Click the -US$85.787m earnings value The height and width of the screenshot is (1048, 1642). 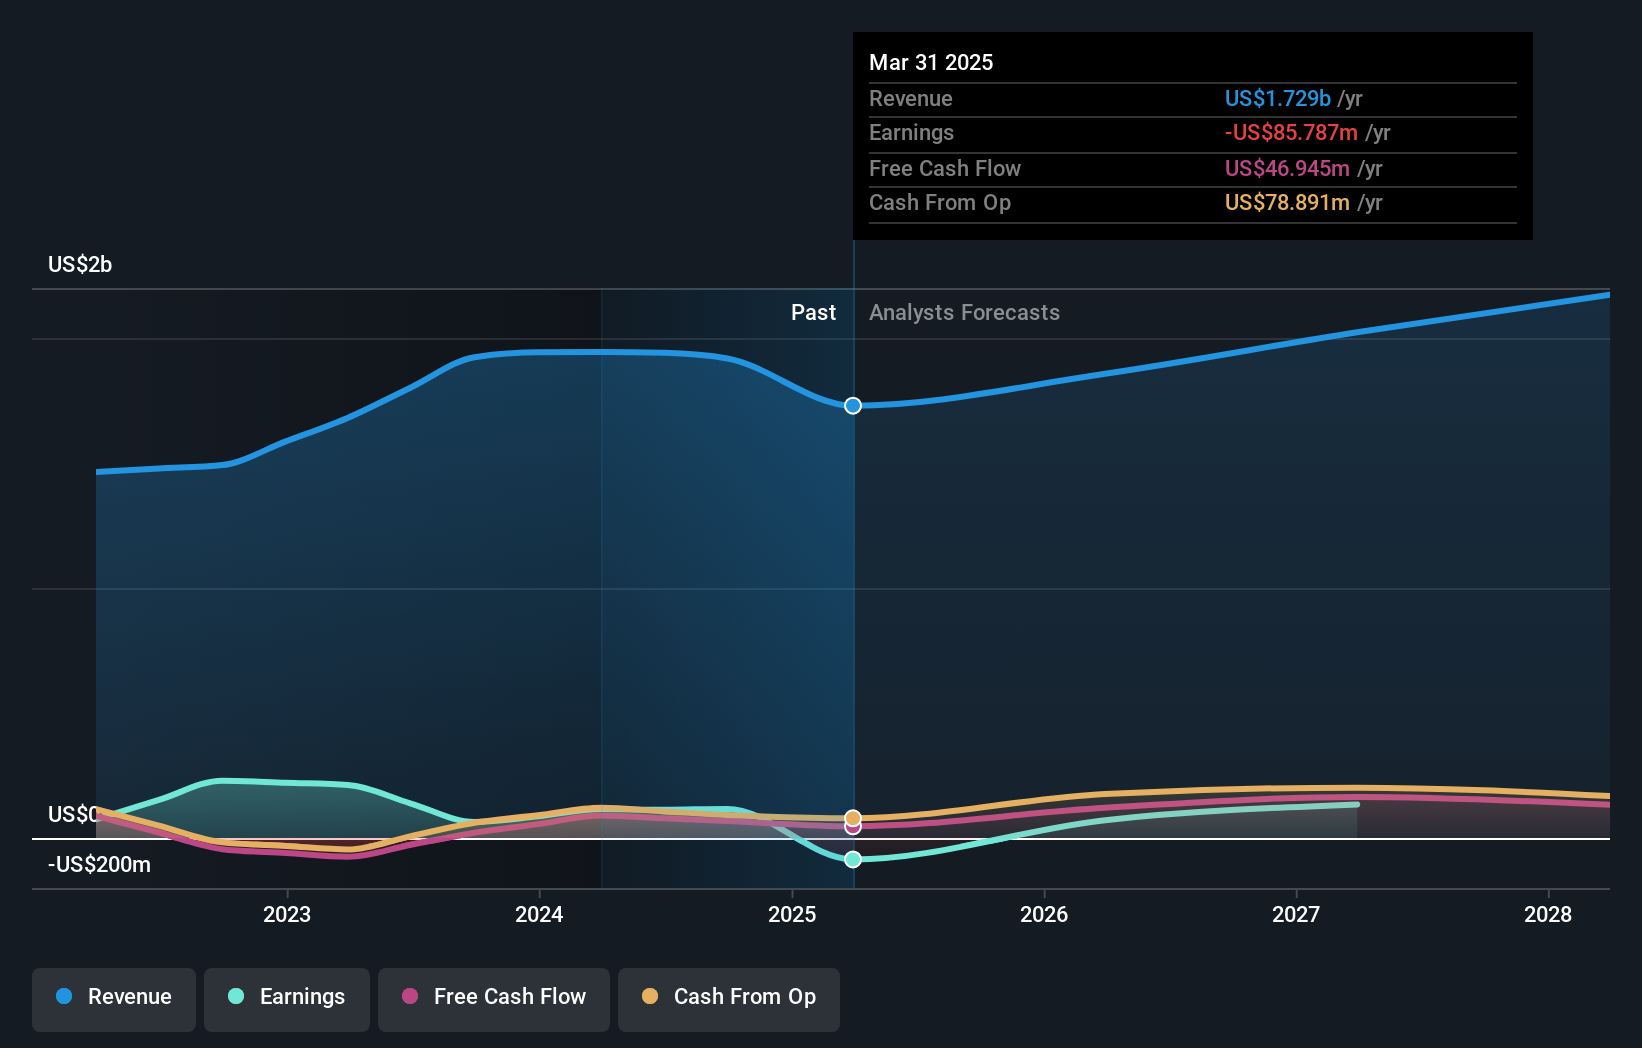click(1291, 132)
